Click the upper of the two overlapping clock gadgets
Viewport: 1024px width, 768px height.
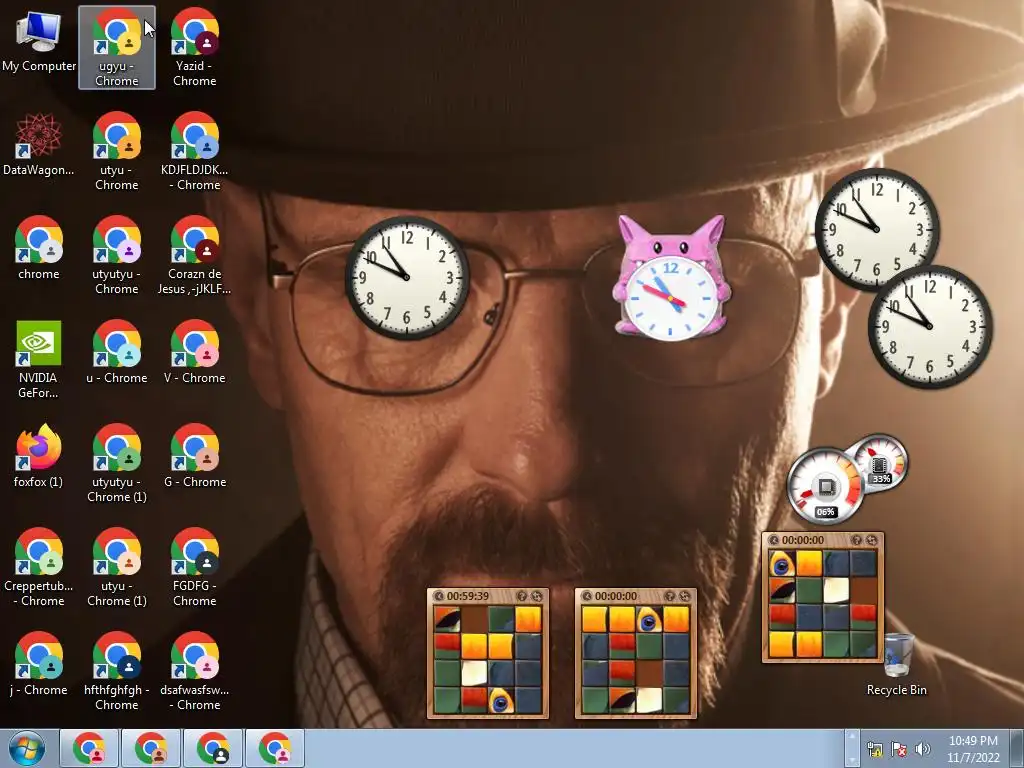[x=876, y=229]
